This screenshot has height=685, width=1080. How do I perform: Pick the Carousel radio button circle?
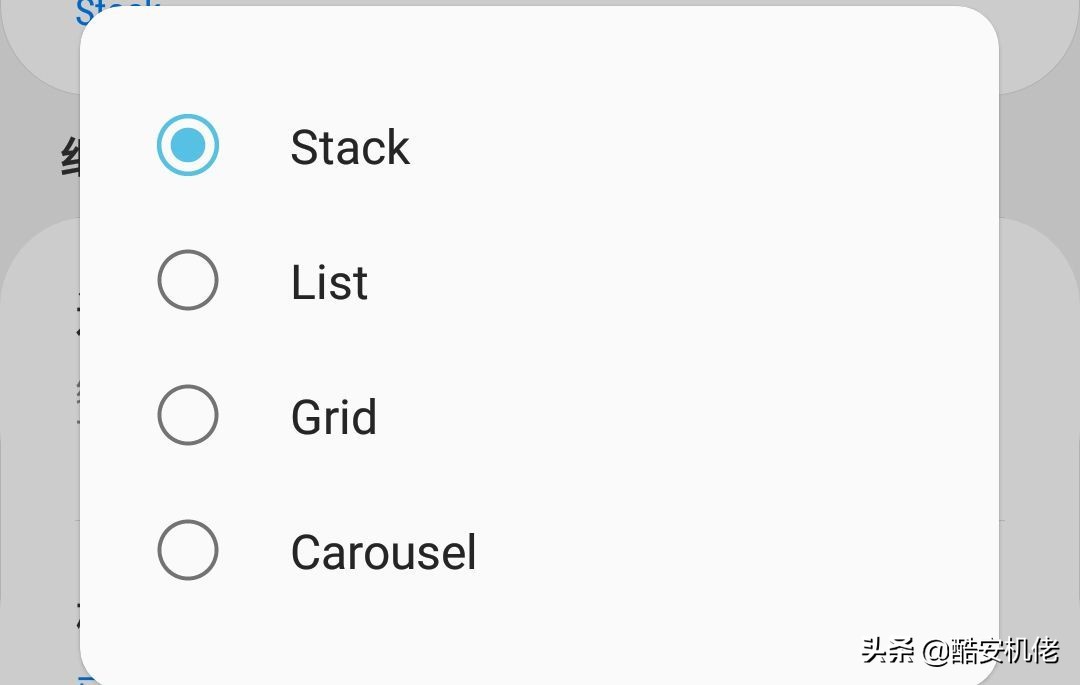(188, 550)
